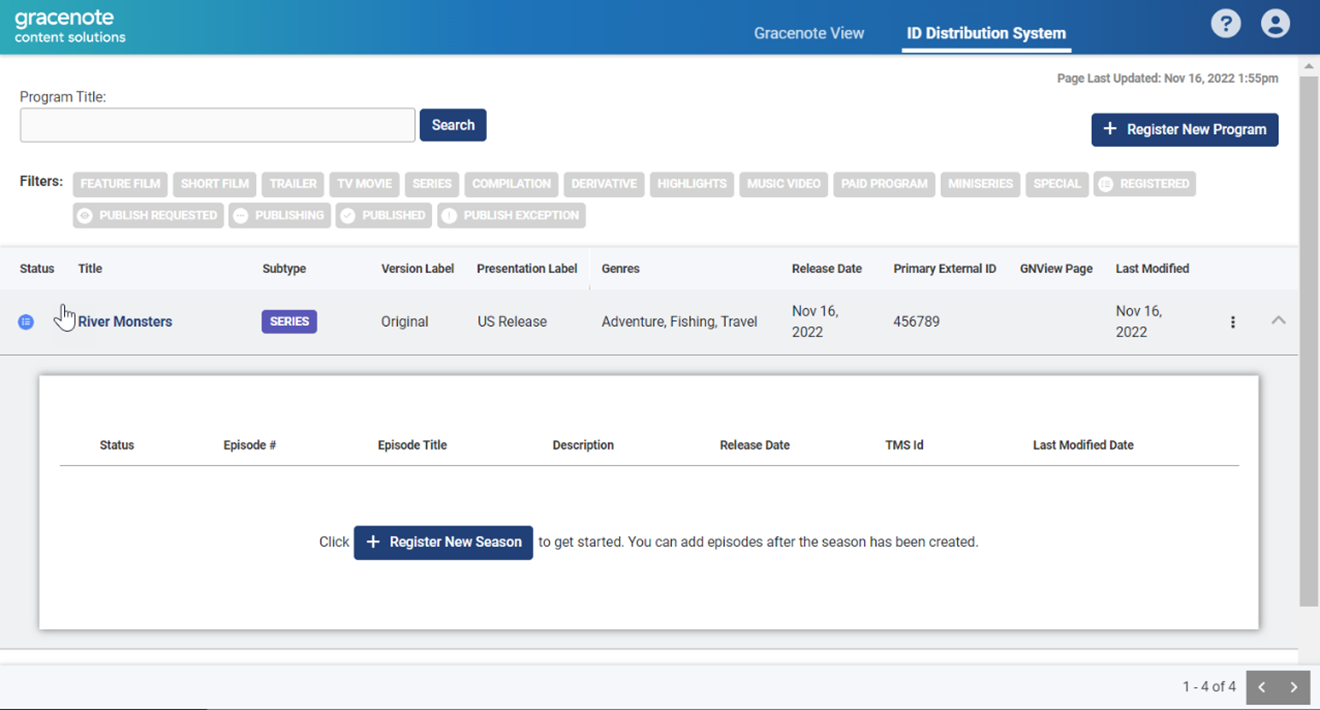
Task: Toggle the Publish Exception filter
Action: 511,216
